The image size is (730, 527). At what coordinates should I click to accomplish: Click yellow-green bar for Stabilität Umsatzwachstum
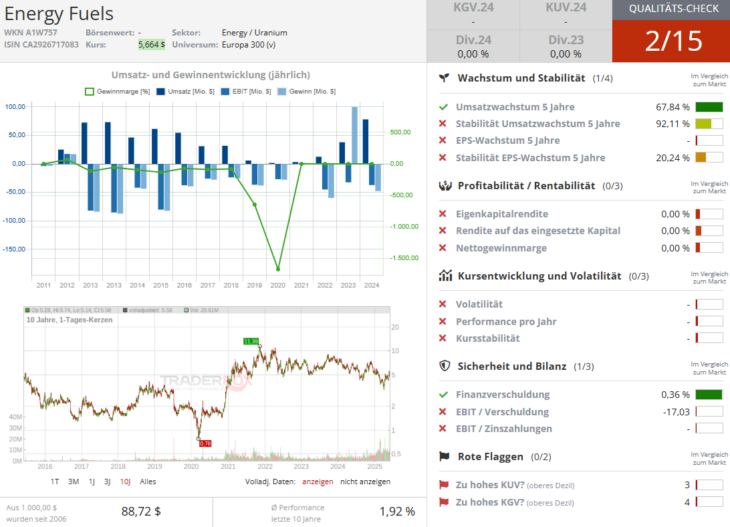(x=703, y=124)
